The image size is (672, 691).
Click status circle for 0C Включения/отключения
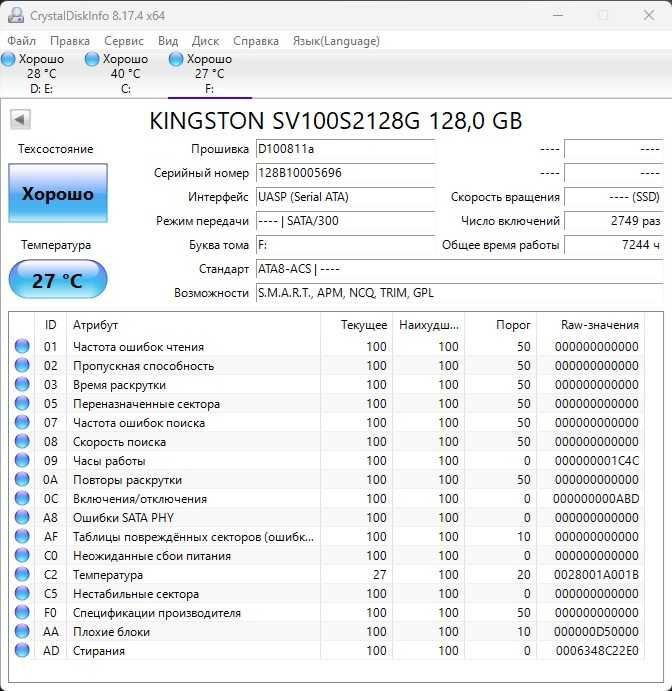tap(22, 498)
